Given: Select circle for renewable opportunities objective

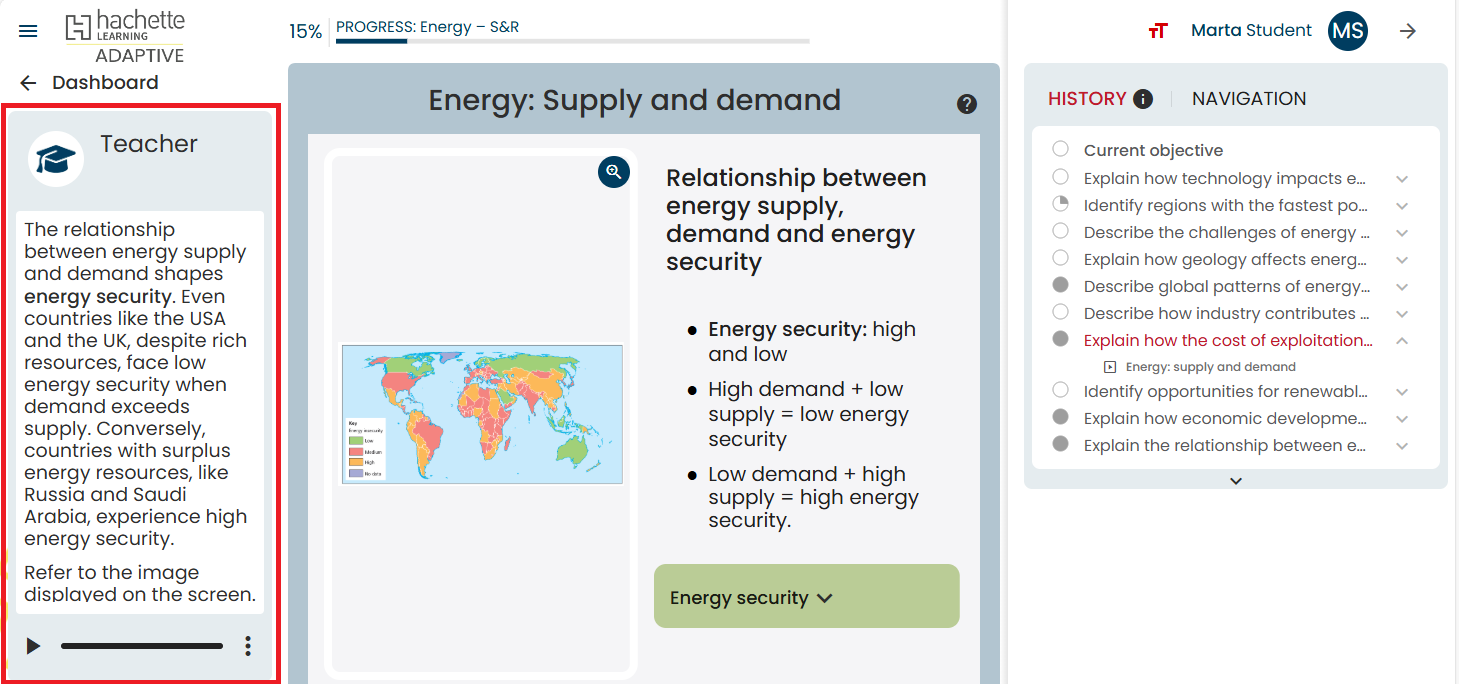Looking at the screenshot, I should click(1060, 391).
